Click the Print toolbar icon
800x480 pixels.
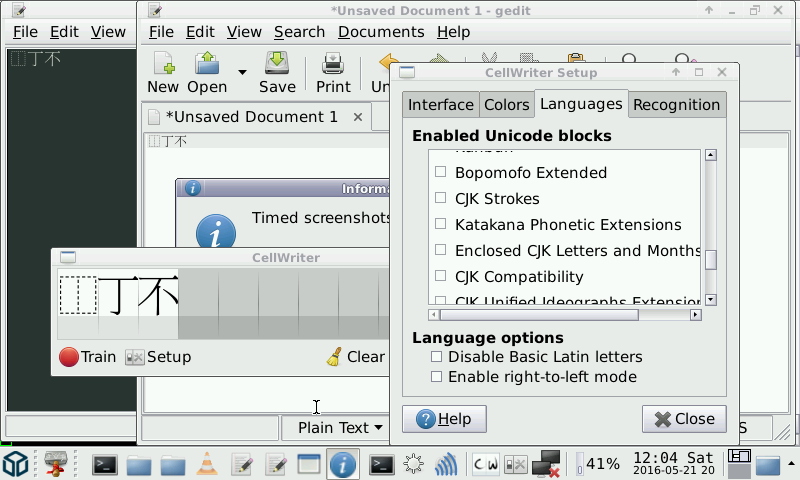[333, 72]
